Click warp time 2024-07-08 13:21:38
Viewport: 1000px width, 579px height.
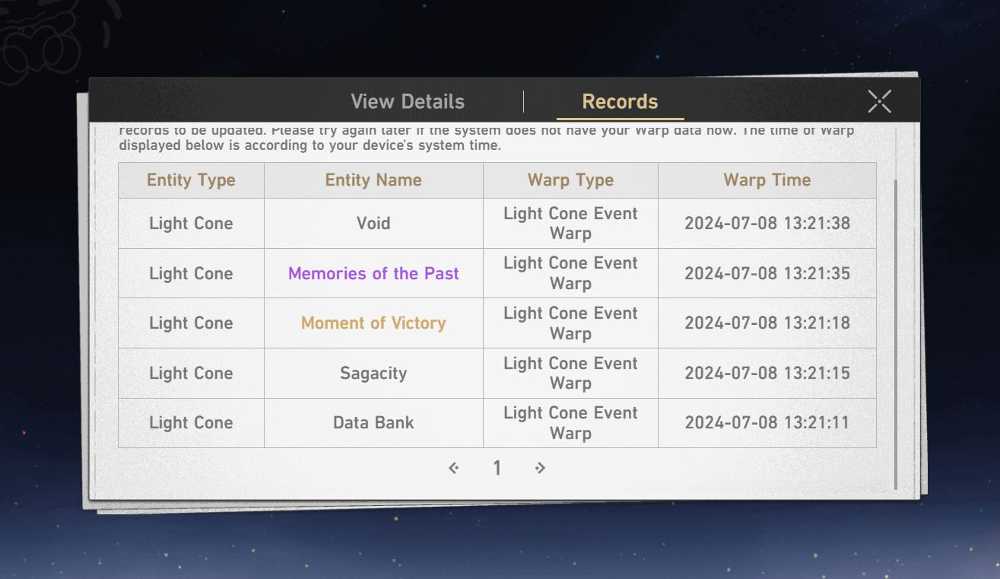(x=767, y=223)
